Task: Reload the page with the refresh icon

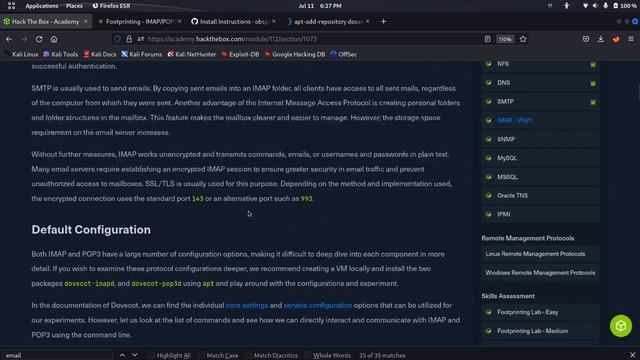Action: coord(39,39)
